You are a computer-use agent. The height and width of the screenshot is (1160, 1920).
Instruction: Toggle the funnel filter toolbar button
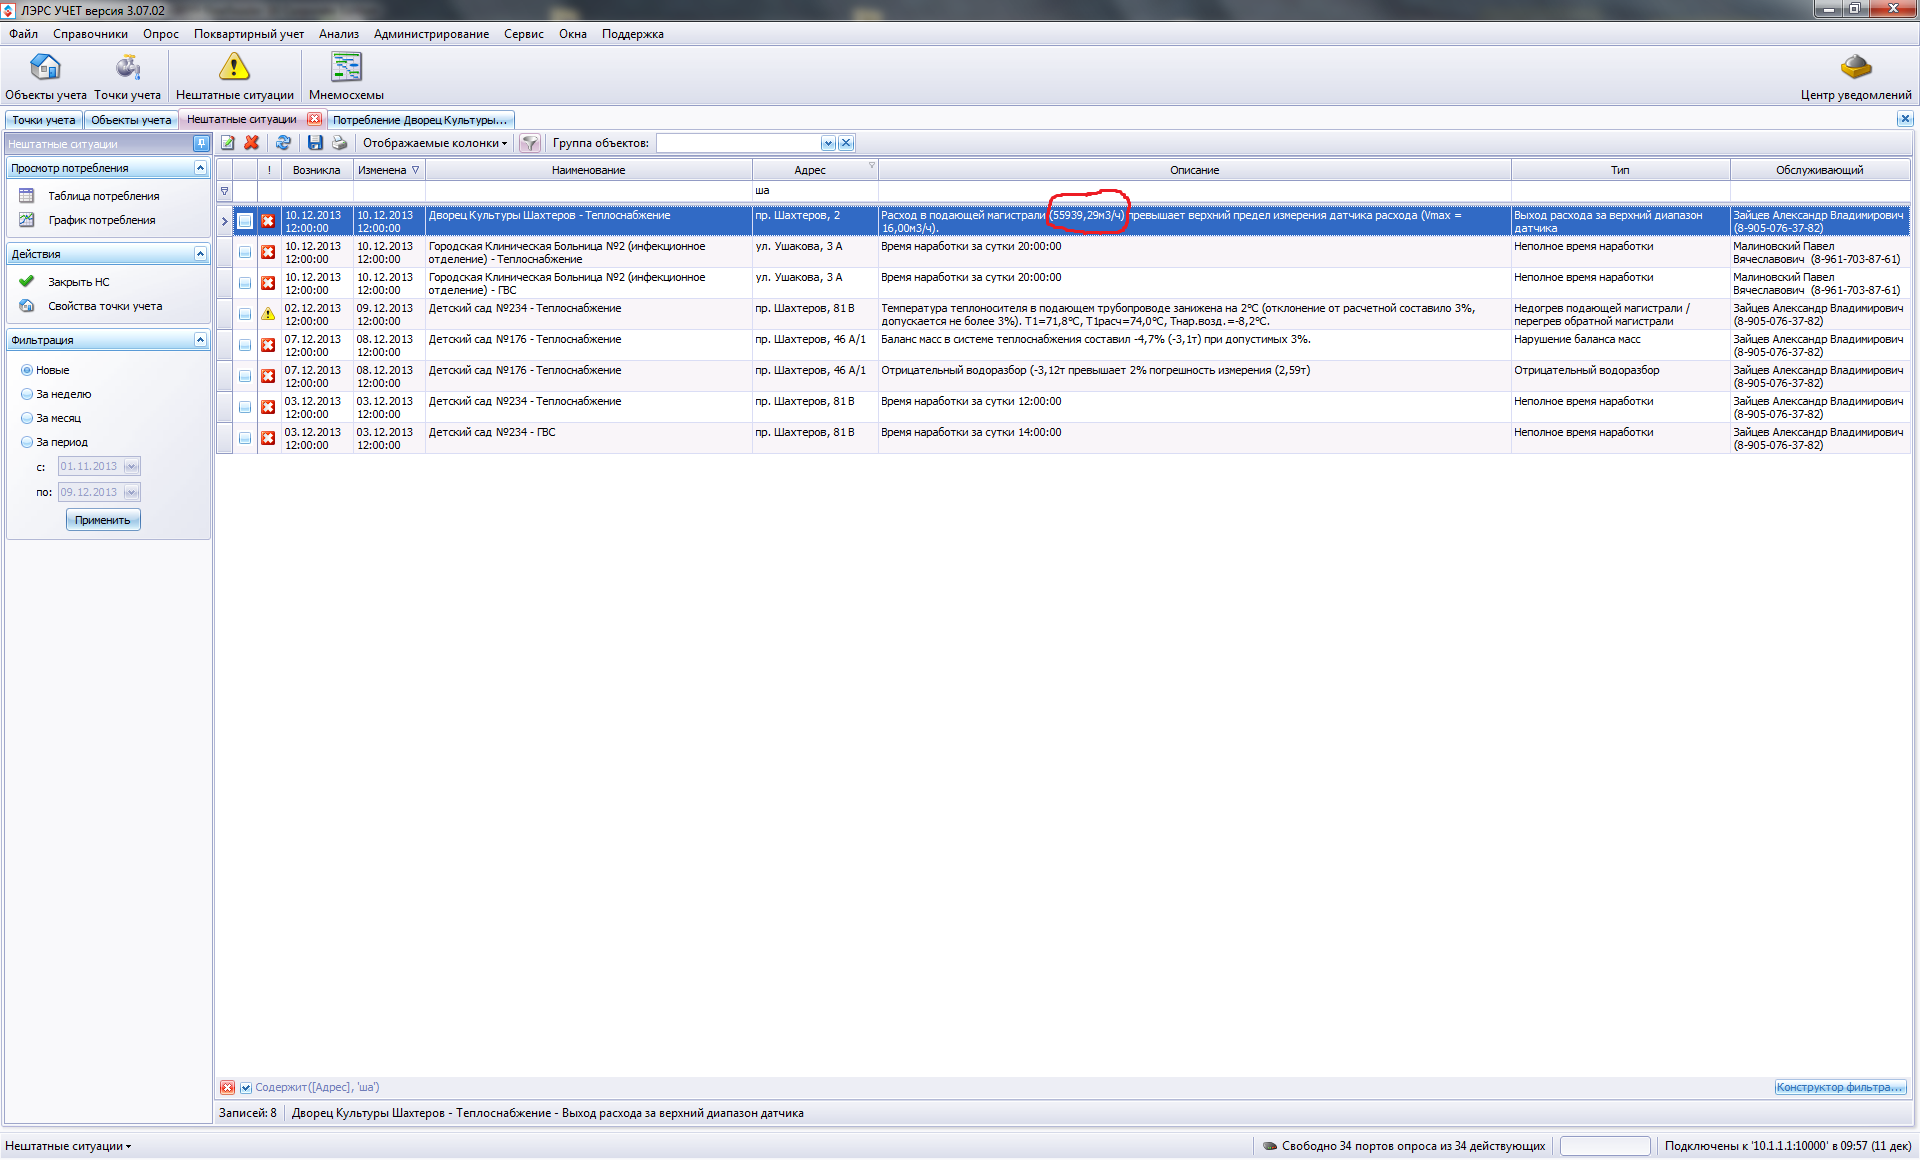tap(530, 143)
